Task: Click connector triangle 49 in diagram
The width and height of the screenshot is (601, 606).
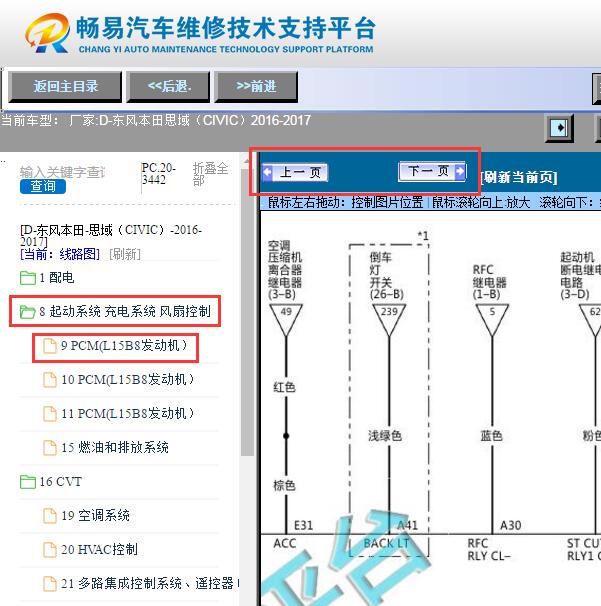Action: point(286,320)
